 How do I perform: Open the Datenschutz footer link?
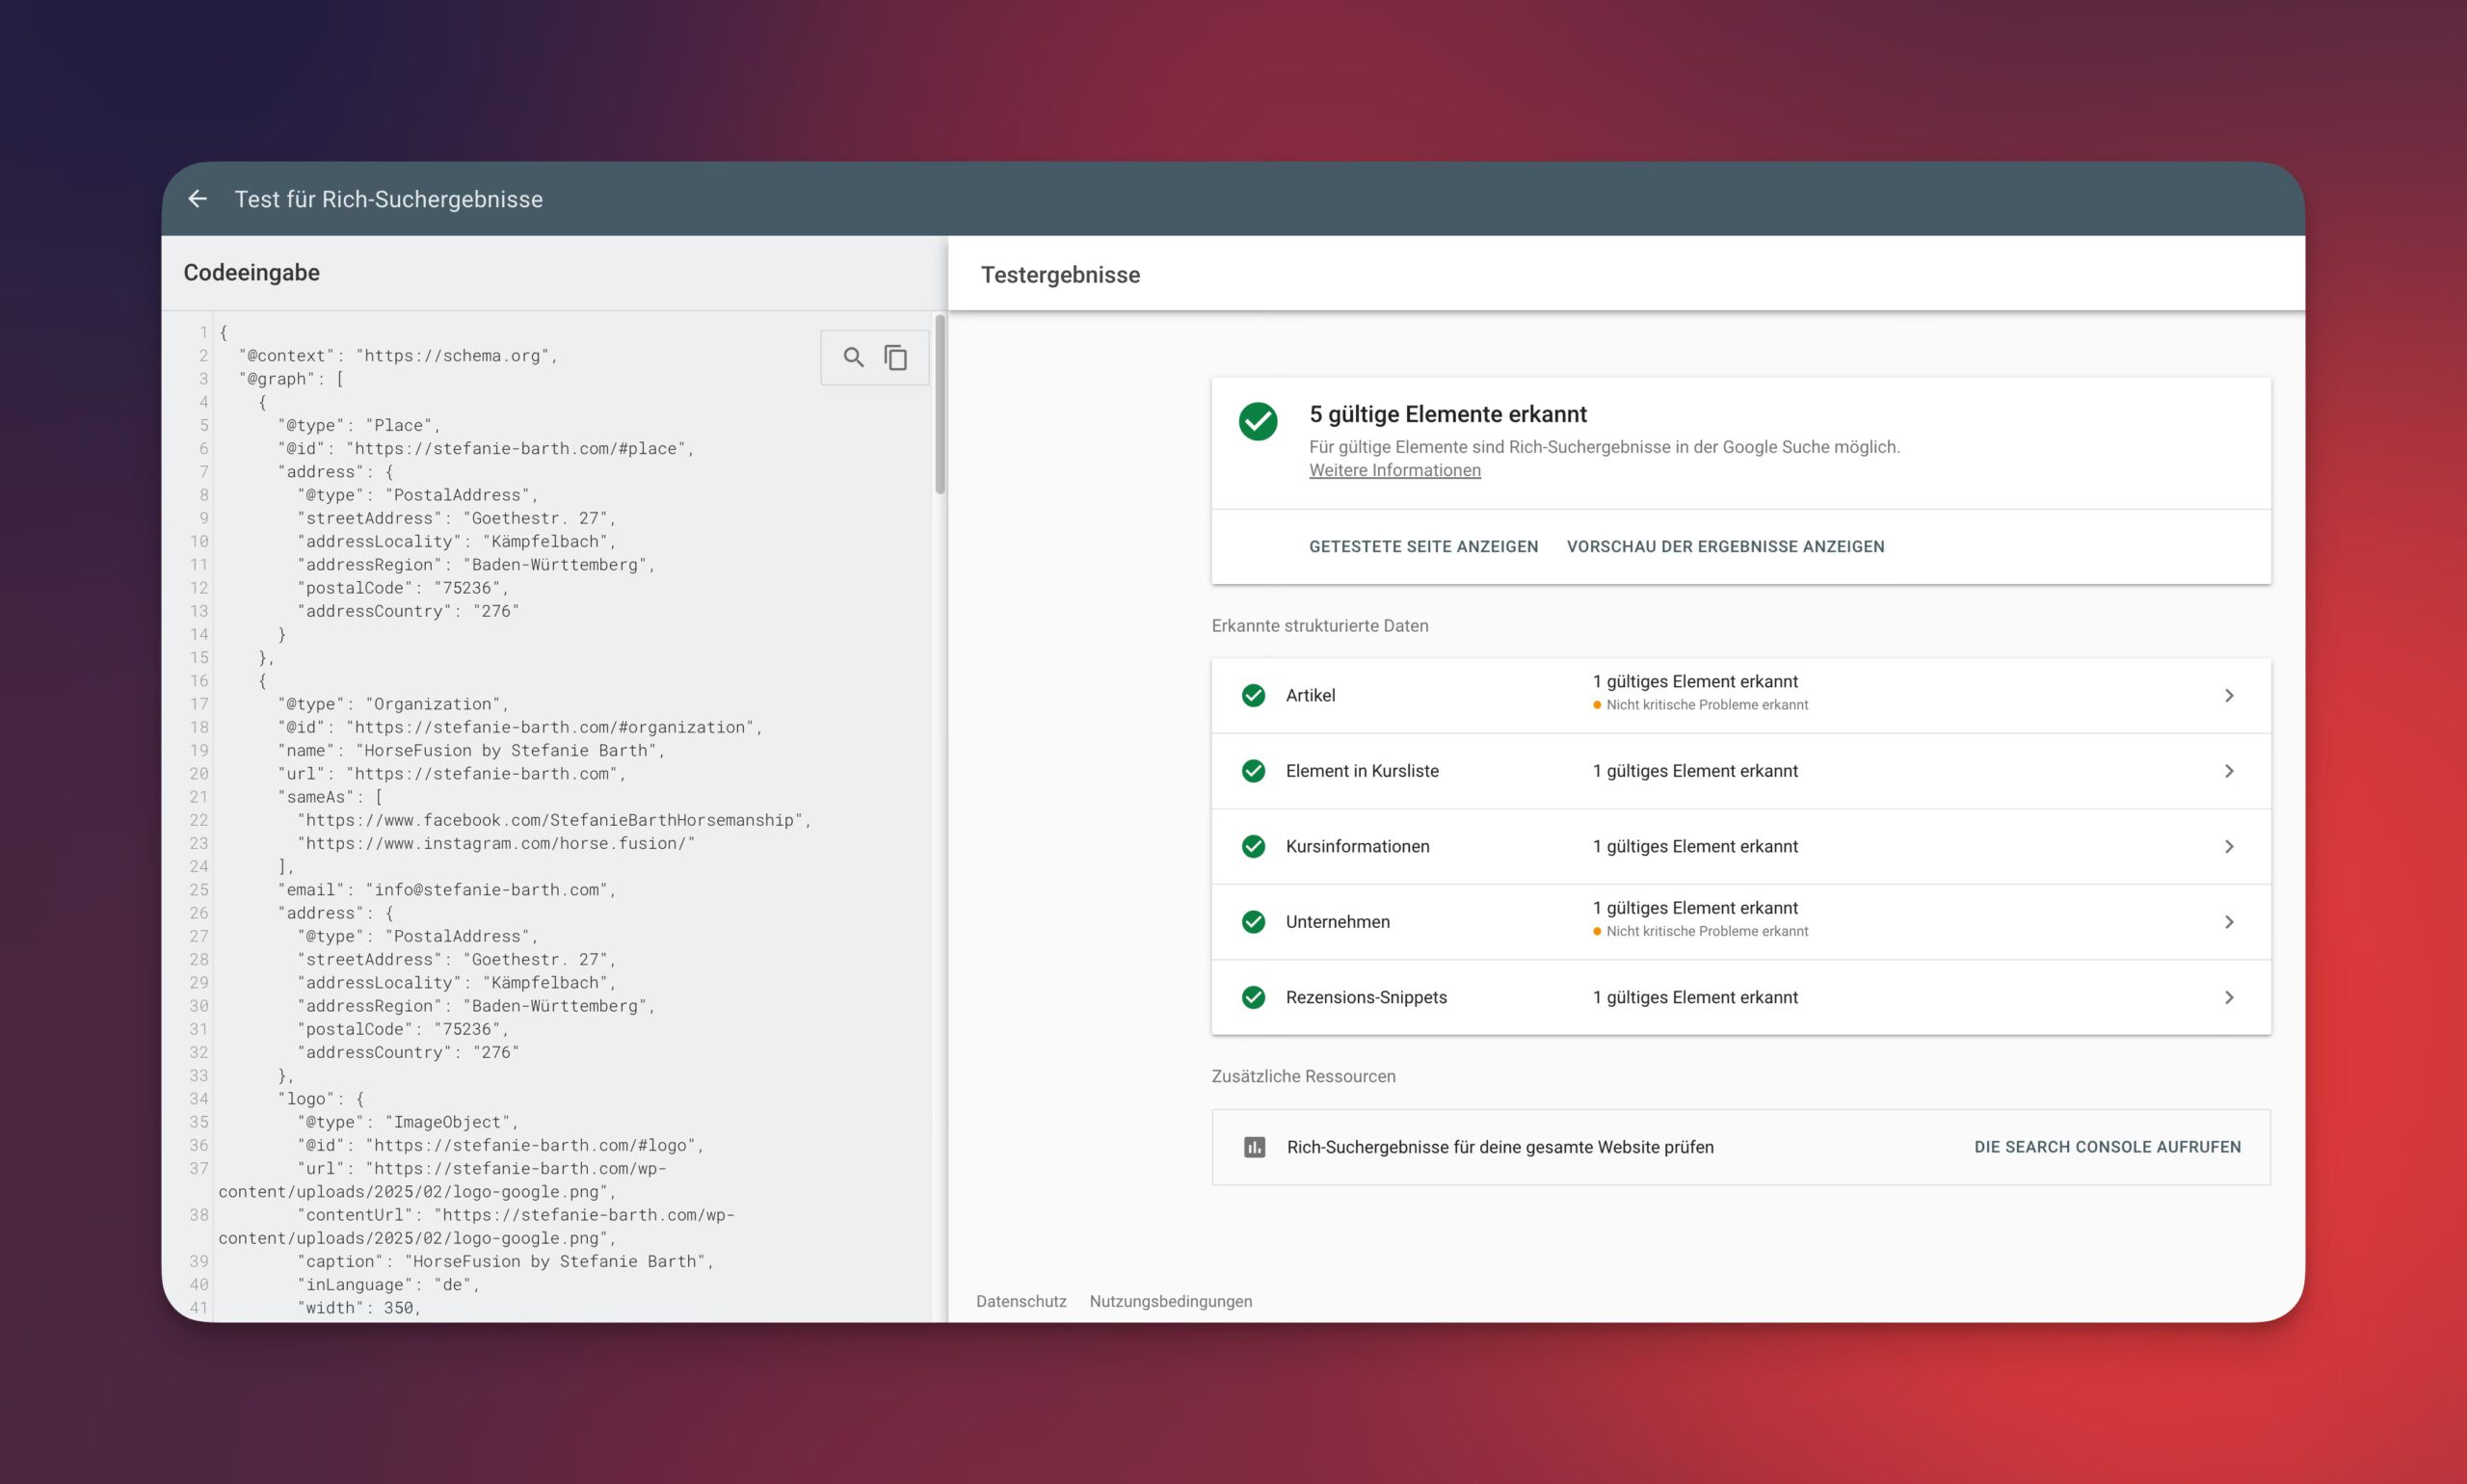coord(1021,1301)
